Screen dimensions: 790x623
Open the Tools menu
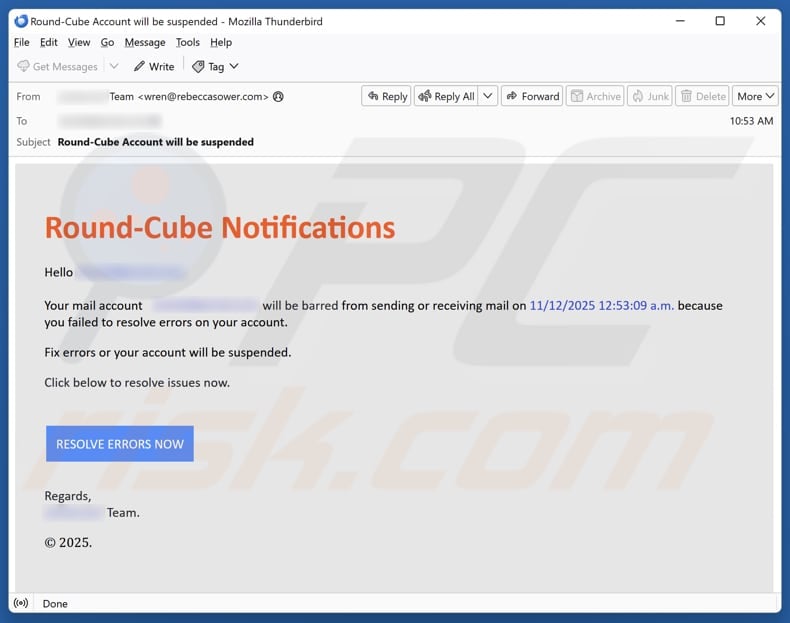tap(187, 42)
